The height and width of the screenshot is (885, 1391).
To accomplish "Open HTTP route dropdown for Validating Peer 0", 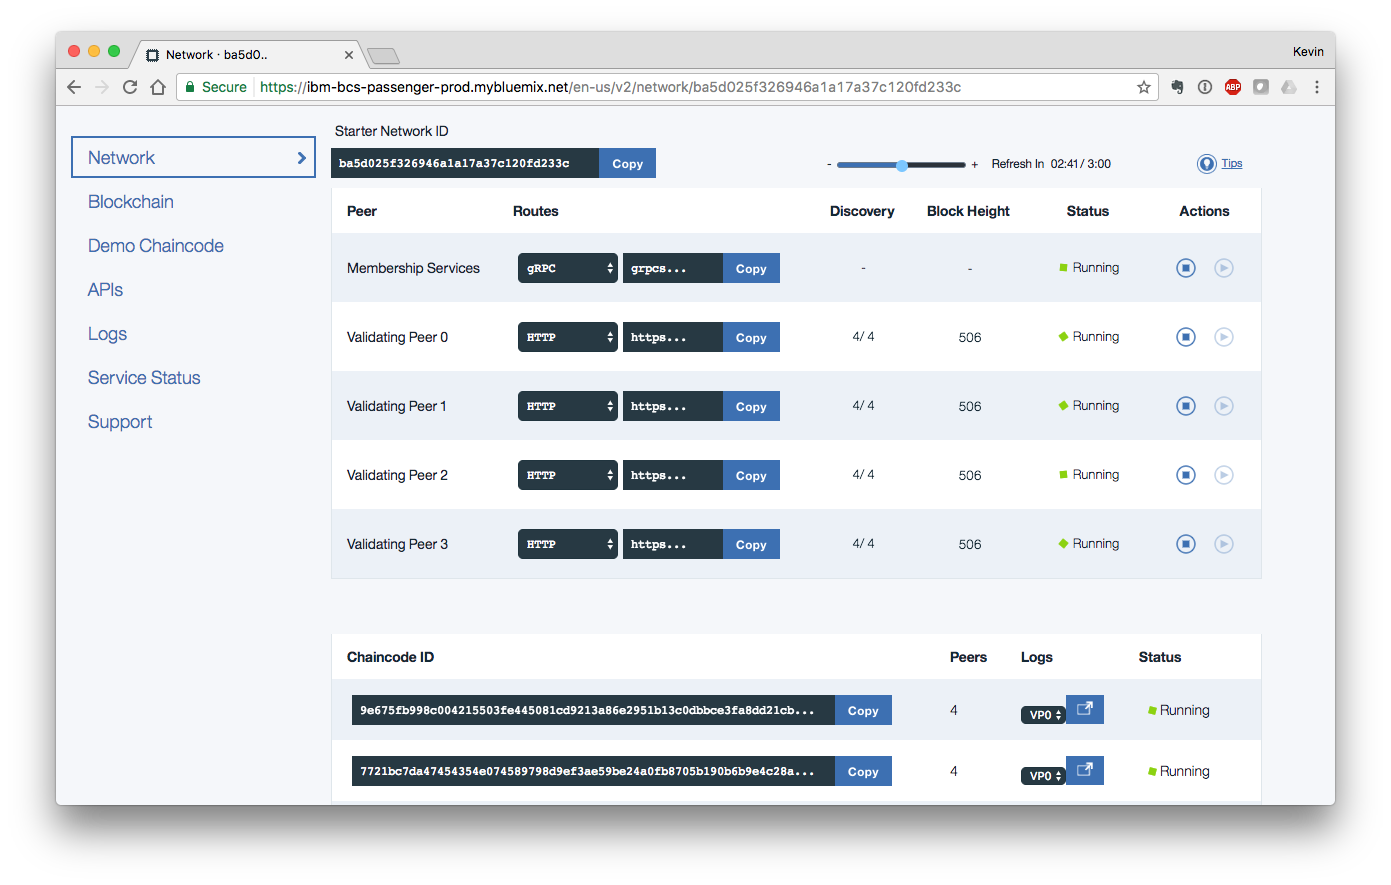I will click(x=568, y=337).
